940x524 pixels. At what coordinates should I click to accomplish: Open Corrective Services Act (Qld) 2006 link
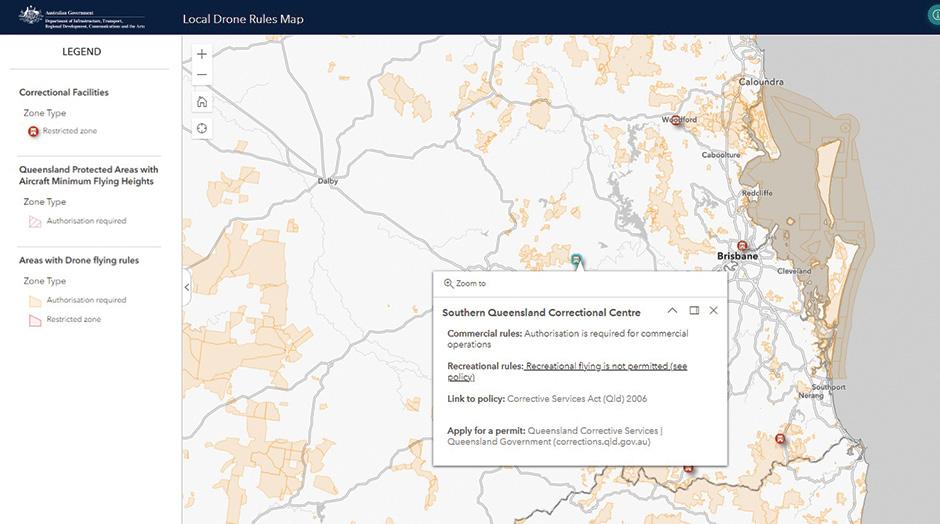pos(577,399)
